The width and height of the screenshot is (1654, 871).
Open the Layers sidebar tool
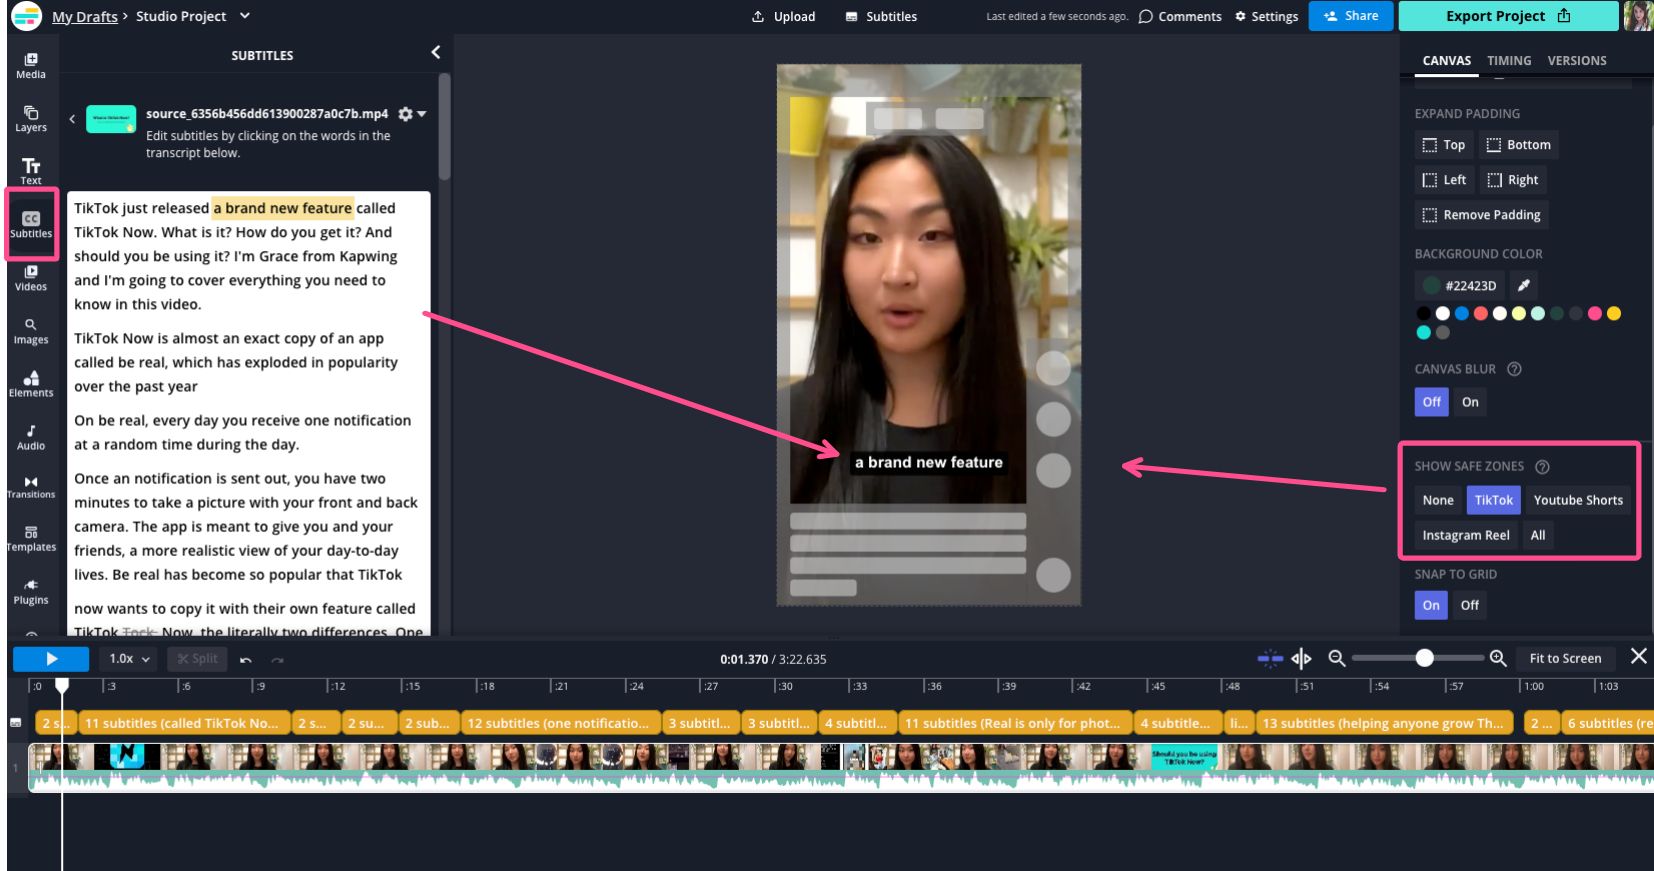tap(31, 119)
